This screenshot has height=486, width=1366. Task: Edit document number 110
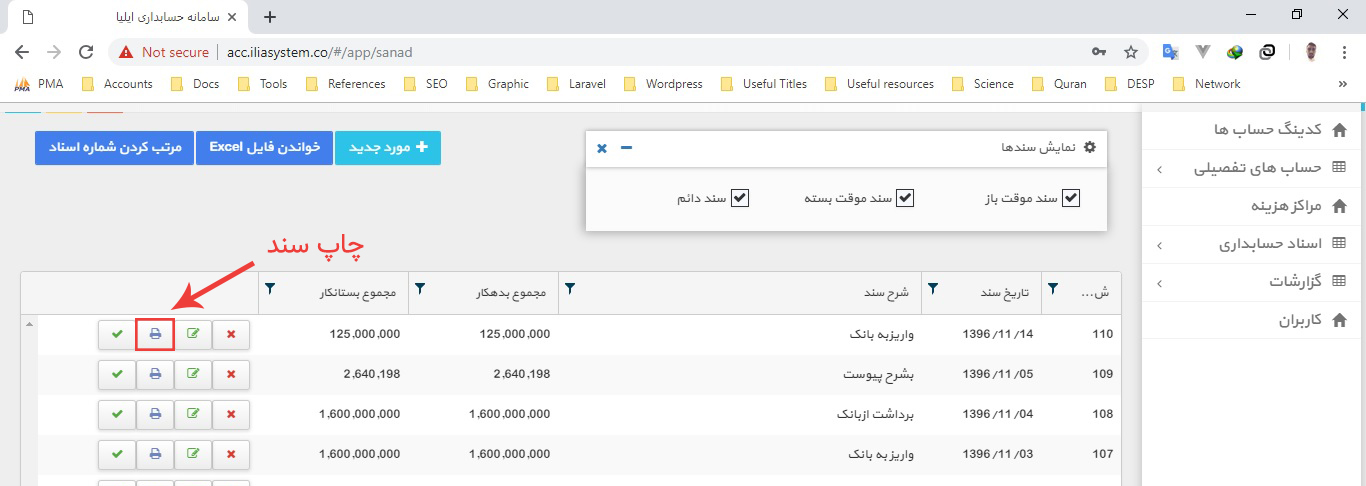coord(193,334)
